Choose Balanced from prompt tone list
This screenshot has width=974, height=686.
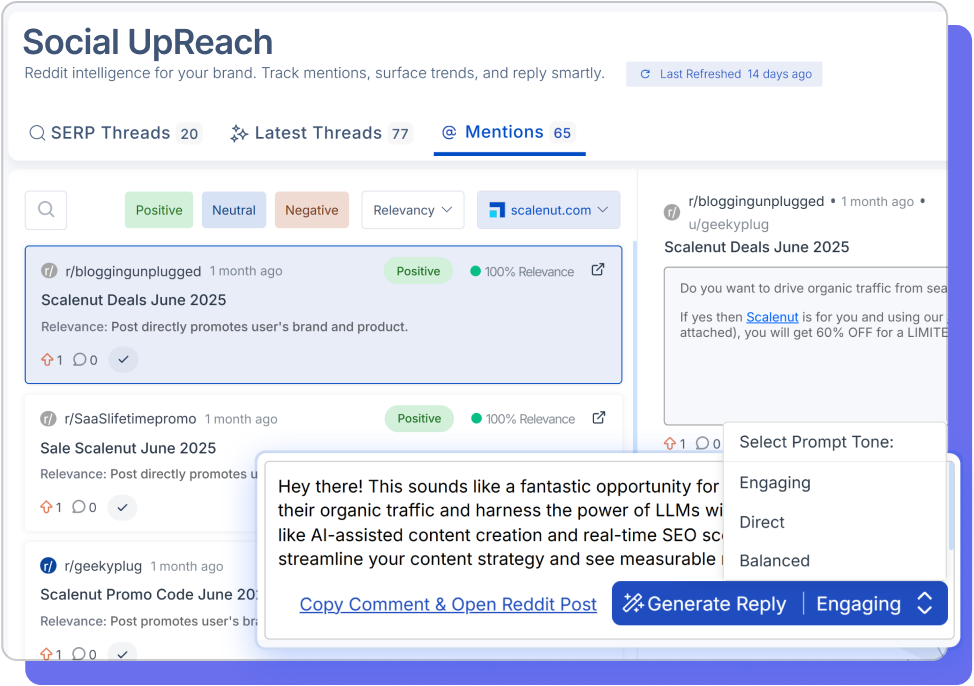pyautogui.click(x=775, y=560)
